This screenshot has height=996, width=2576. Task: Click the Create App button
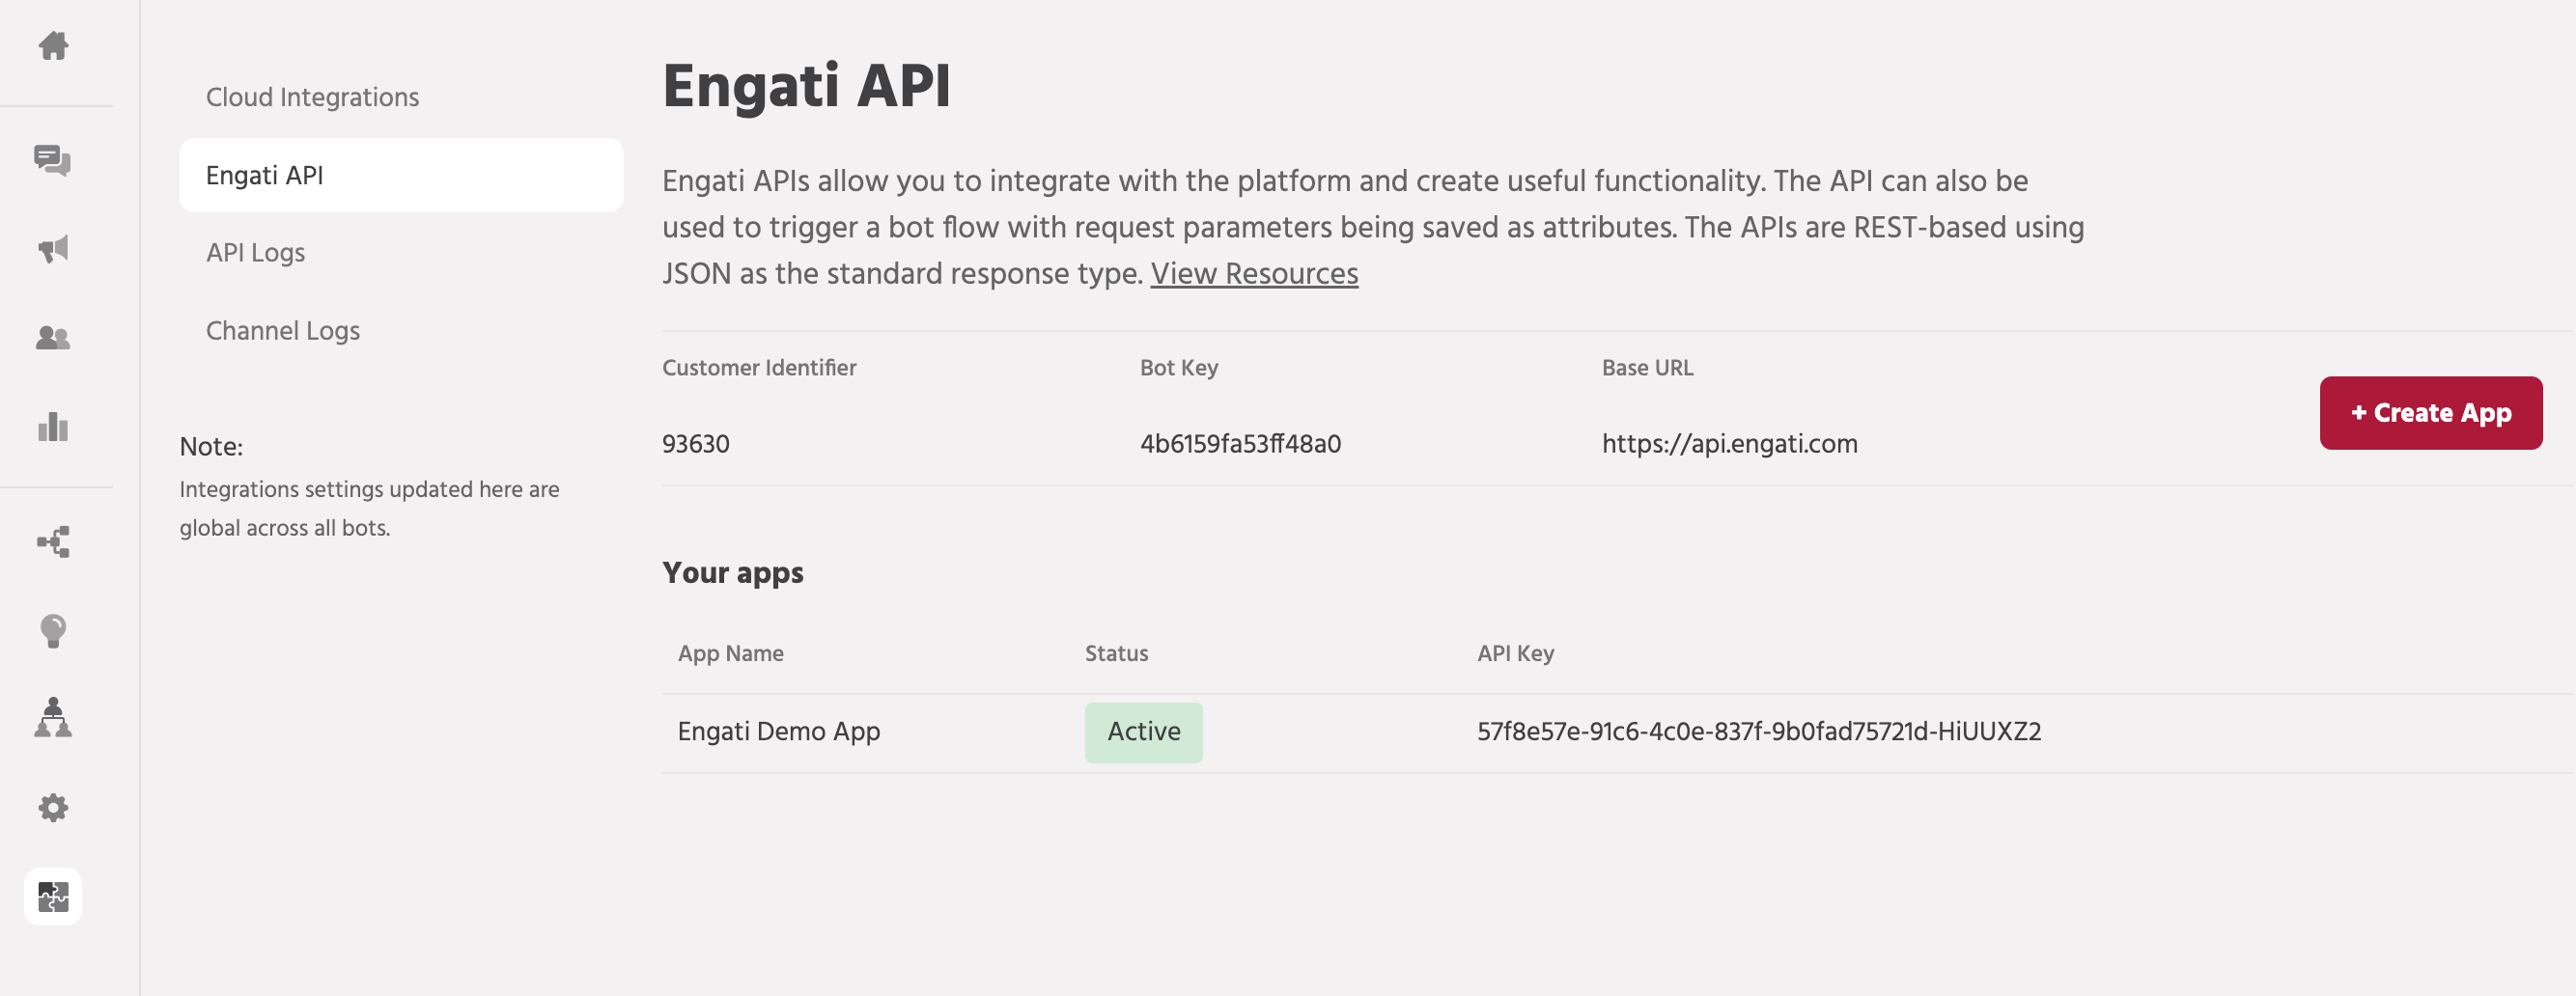(x=2431, y=412)
